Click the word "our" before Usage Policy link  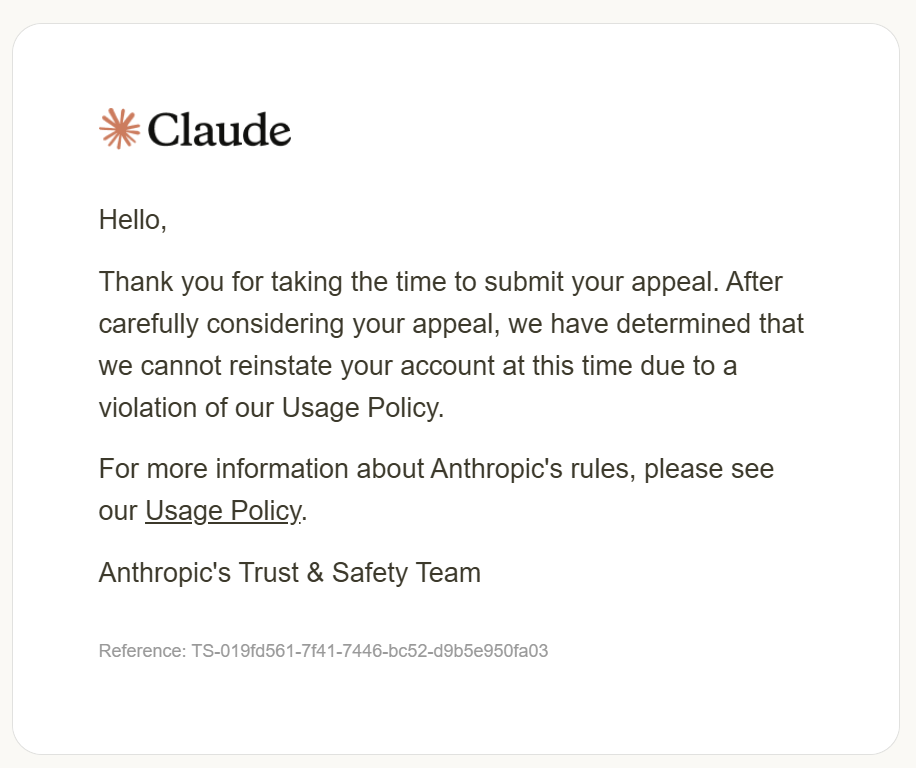[118, 511]
